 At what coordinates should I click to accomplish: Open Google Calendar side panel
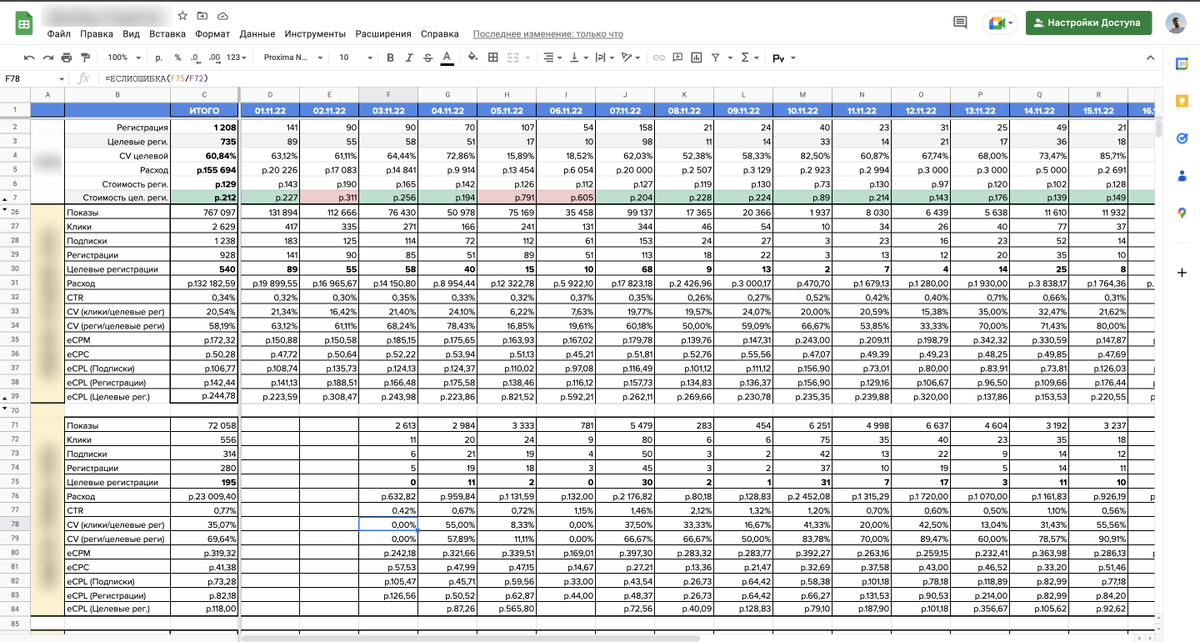[1181, 64]
